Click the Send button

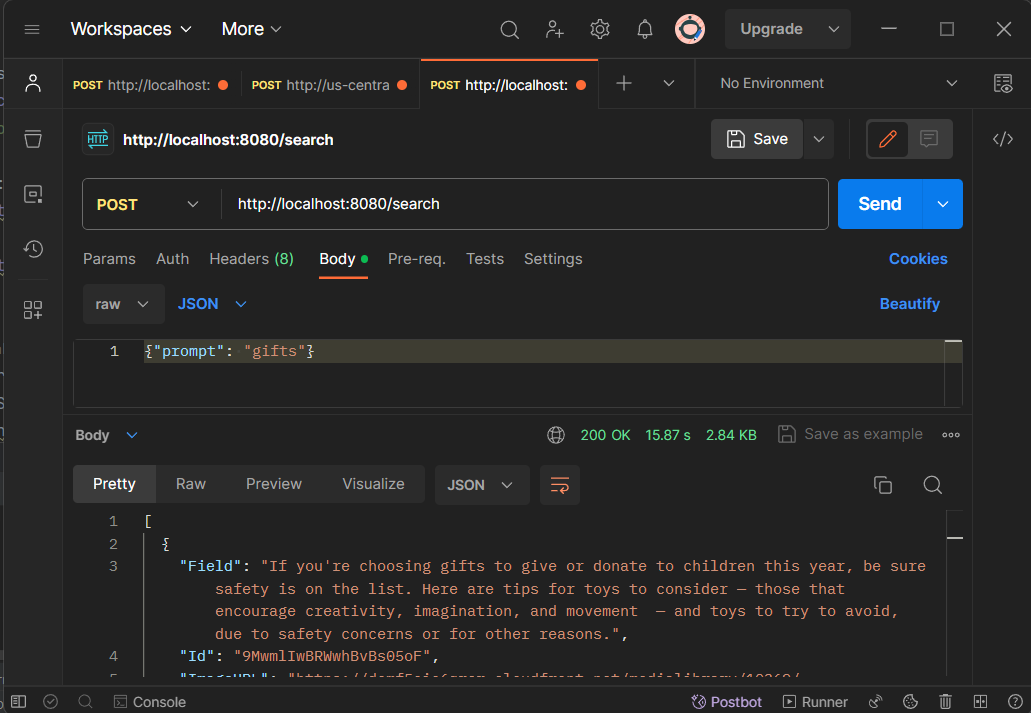click(880, 205)
